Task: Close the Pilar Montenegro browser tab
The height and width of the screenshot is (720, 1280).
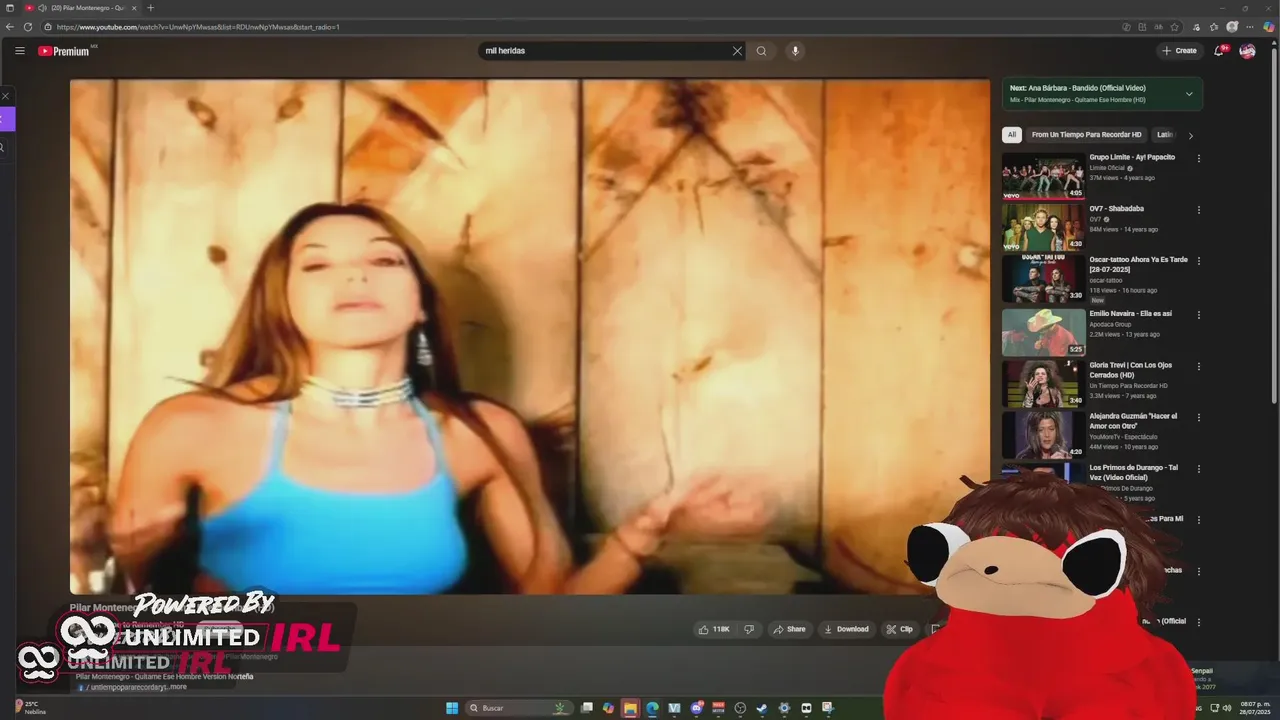Action: (134, 8)
